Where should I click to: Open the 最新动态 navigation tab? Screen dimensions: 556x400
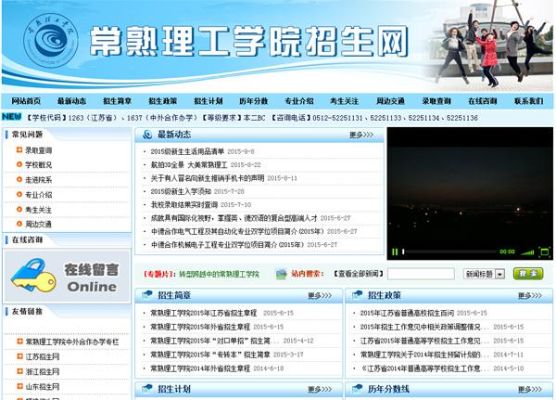click(72, 101)
